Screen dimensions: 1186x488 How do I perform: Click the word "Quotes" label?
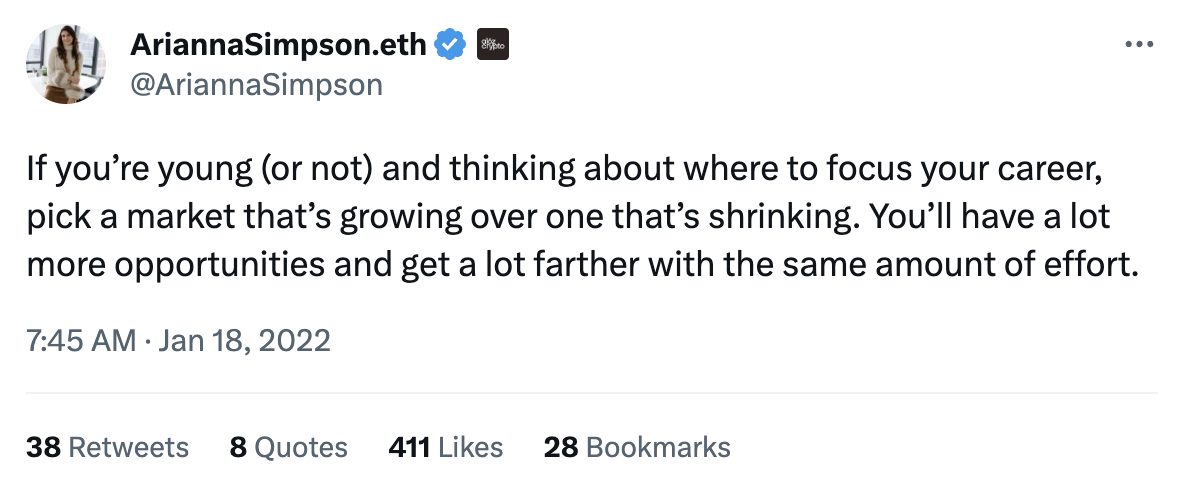[301, 447]
